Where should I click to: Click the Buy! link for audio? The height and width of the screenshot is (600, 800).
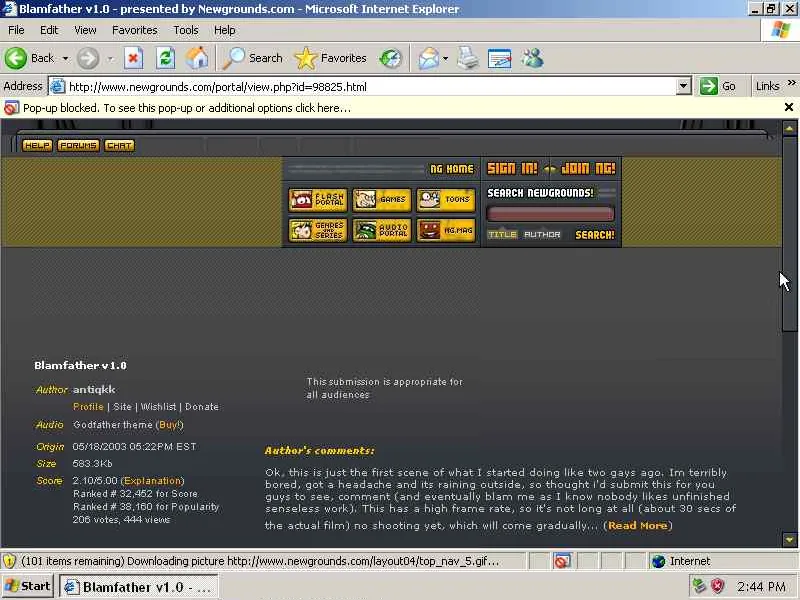click(170, 424)
